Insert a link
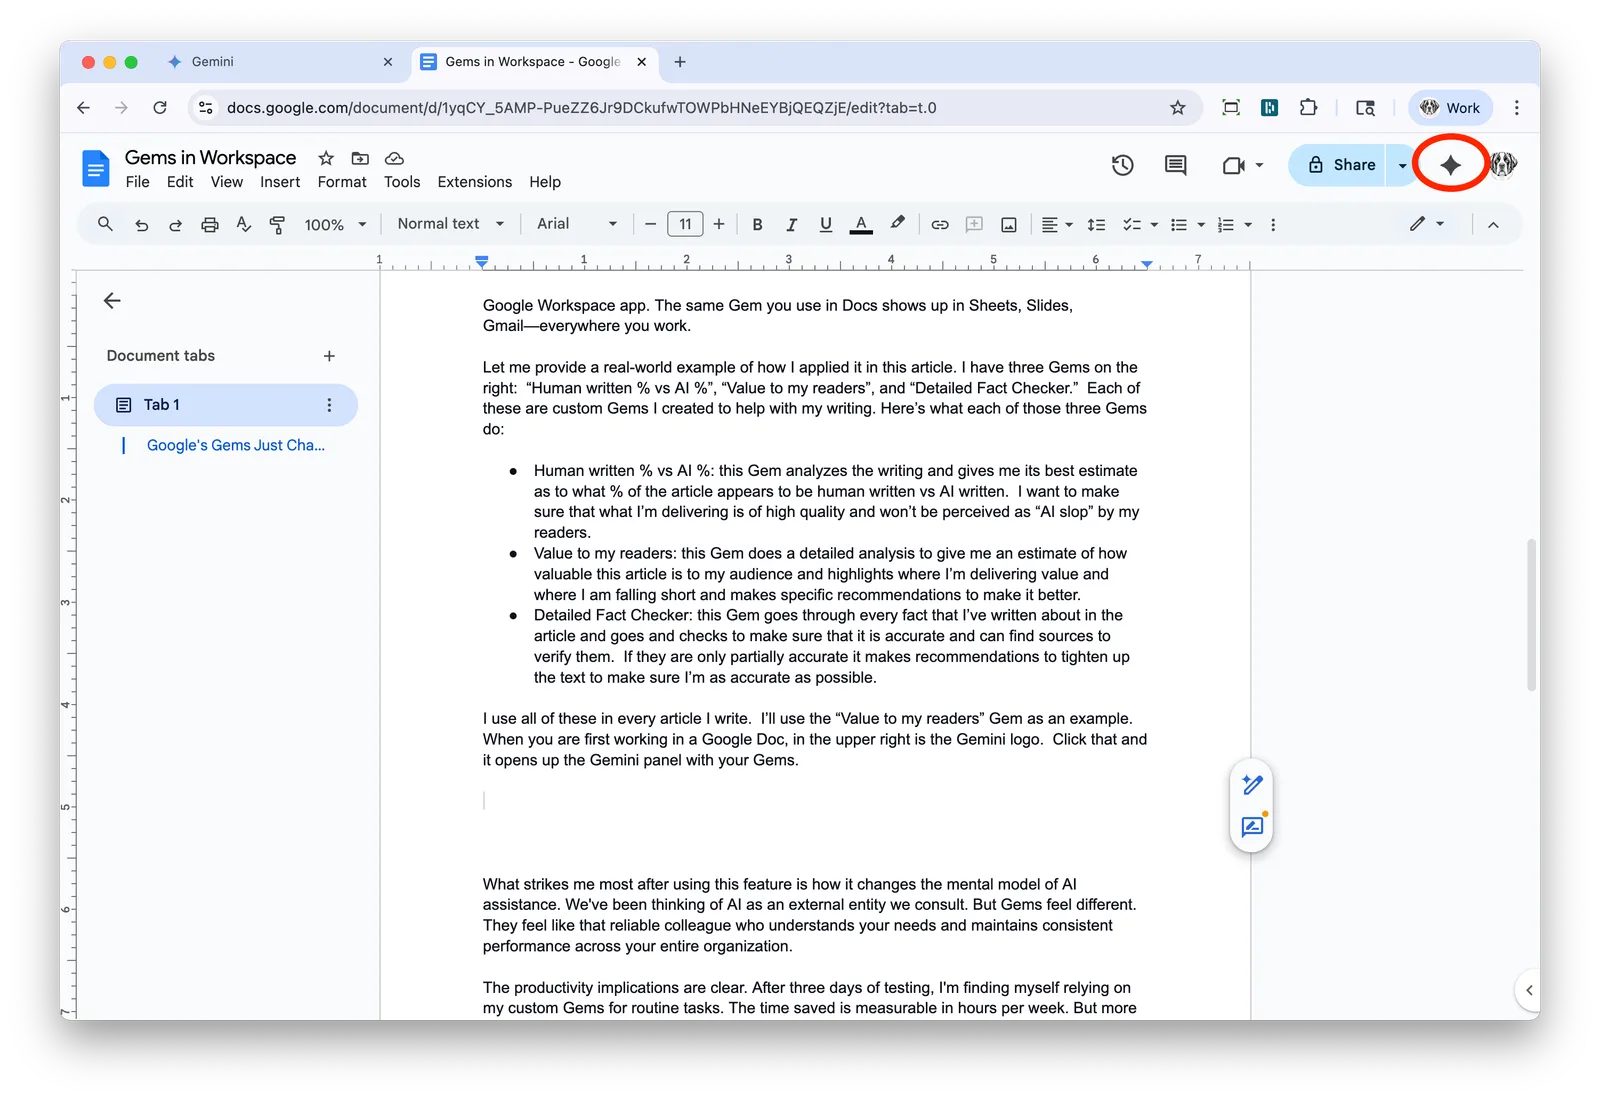 [x=940, y=225]
